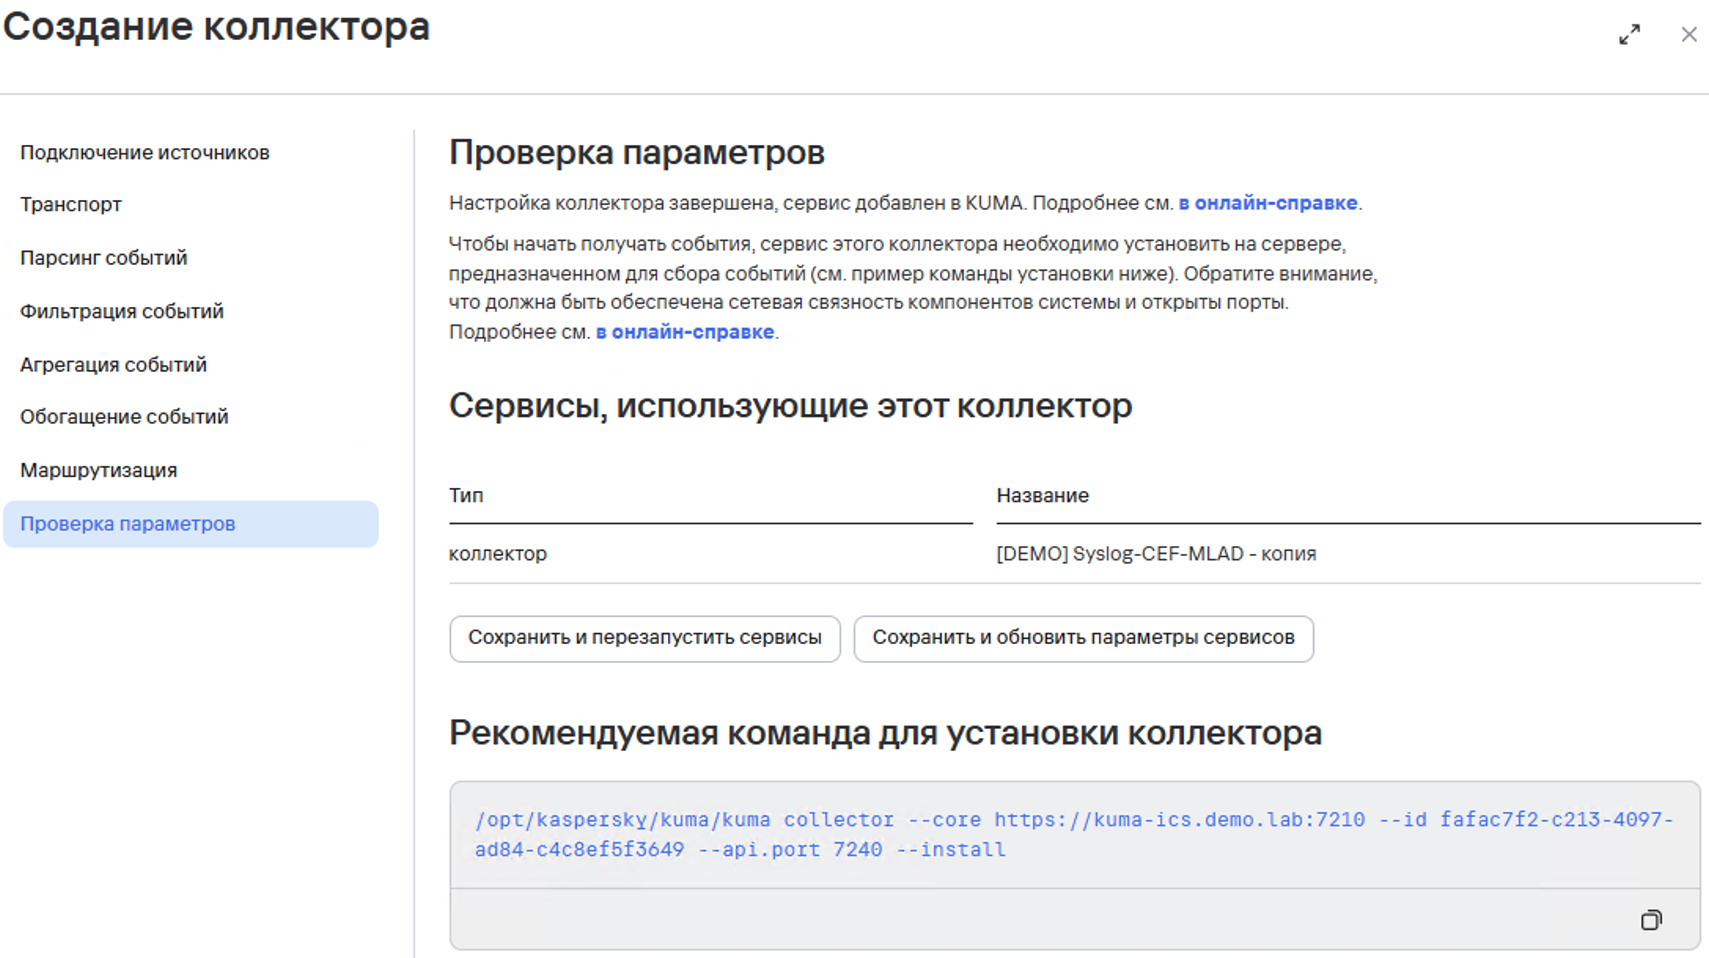Expand the collector creation window to fullscreen

point(1629,35)
